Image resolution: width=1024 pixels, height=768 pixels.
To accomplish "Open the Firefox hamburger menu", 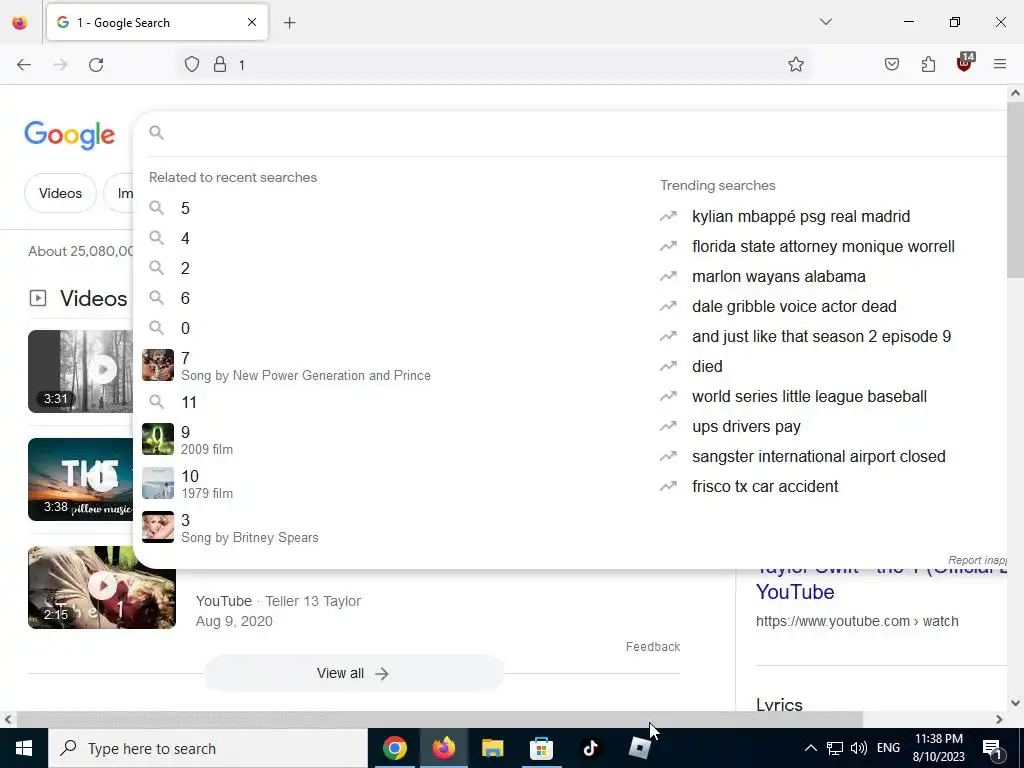I will (x=1000, y=64).
